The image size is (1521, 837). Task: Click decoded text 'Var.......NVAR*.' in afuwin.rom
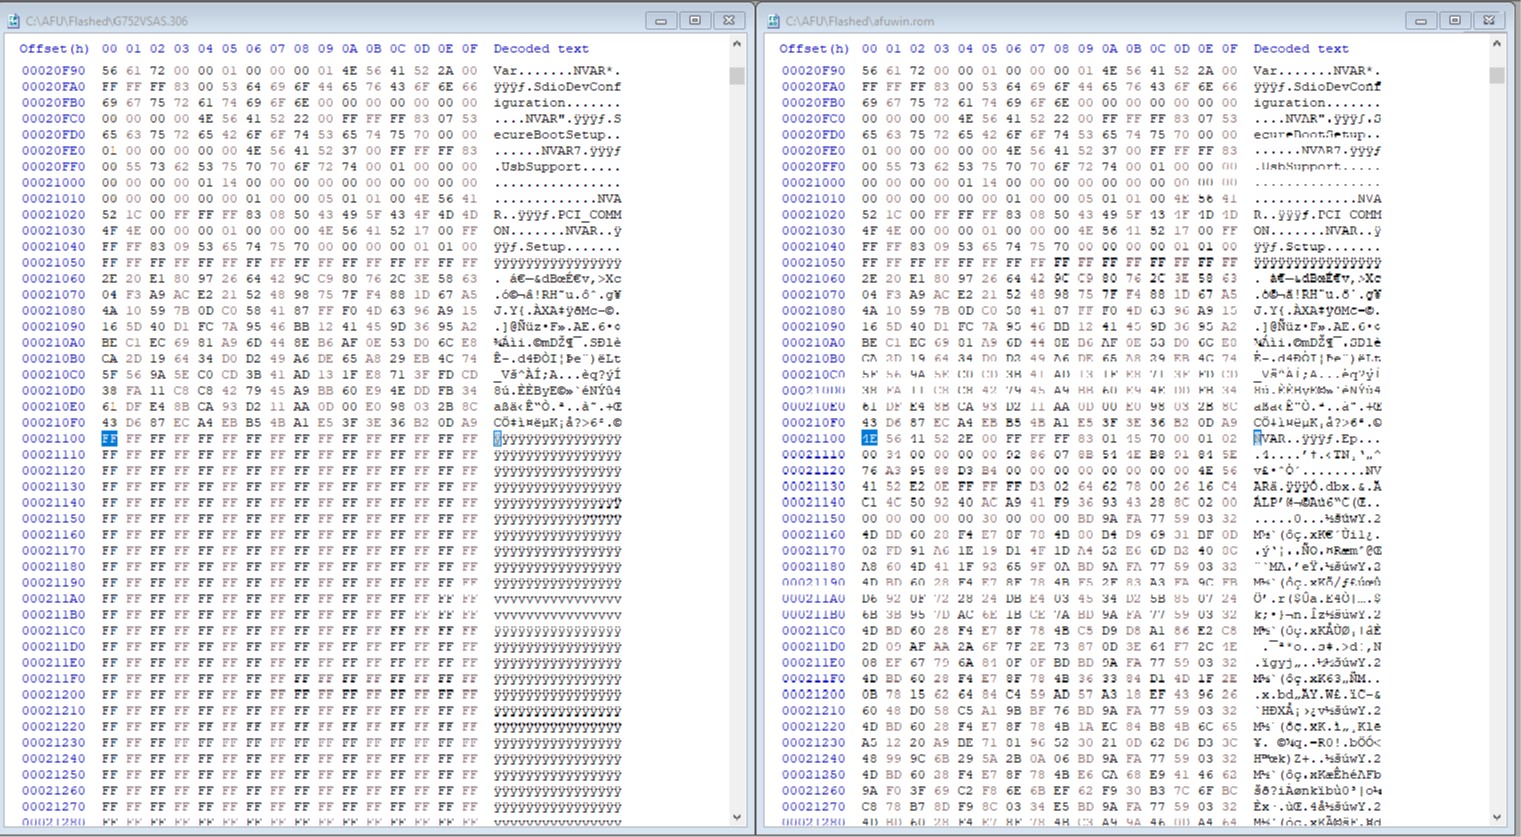pos(1317,71)
